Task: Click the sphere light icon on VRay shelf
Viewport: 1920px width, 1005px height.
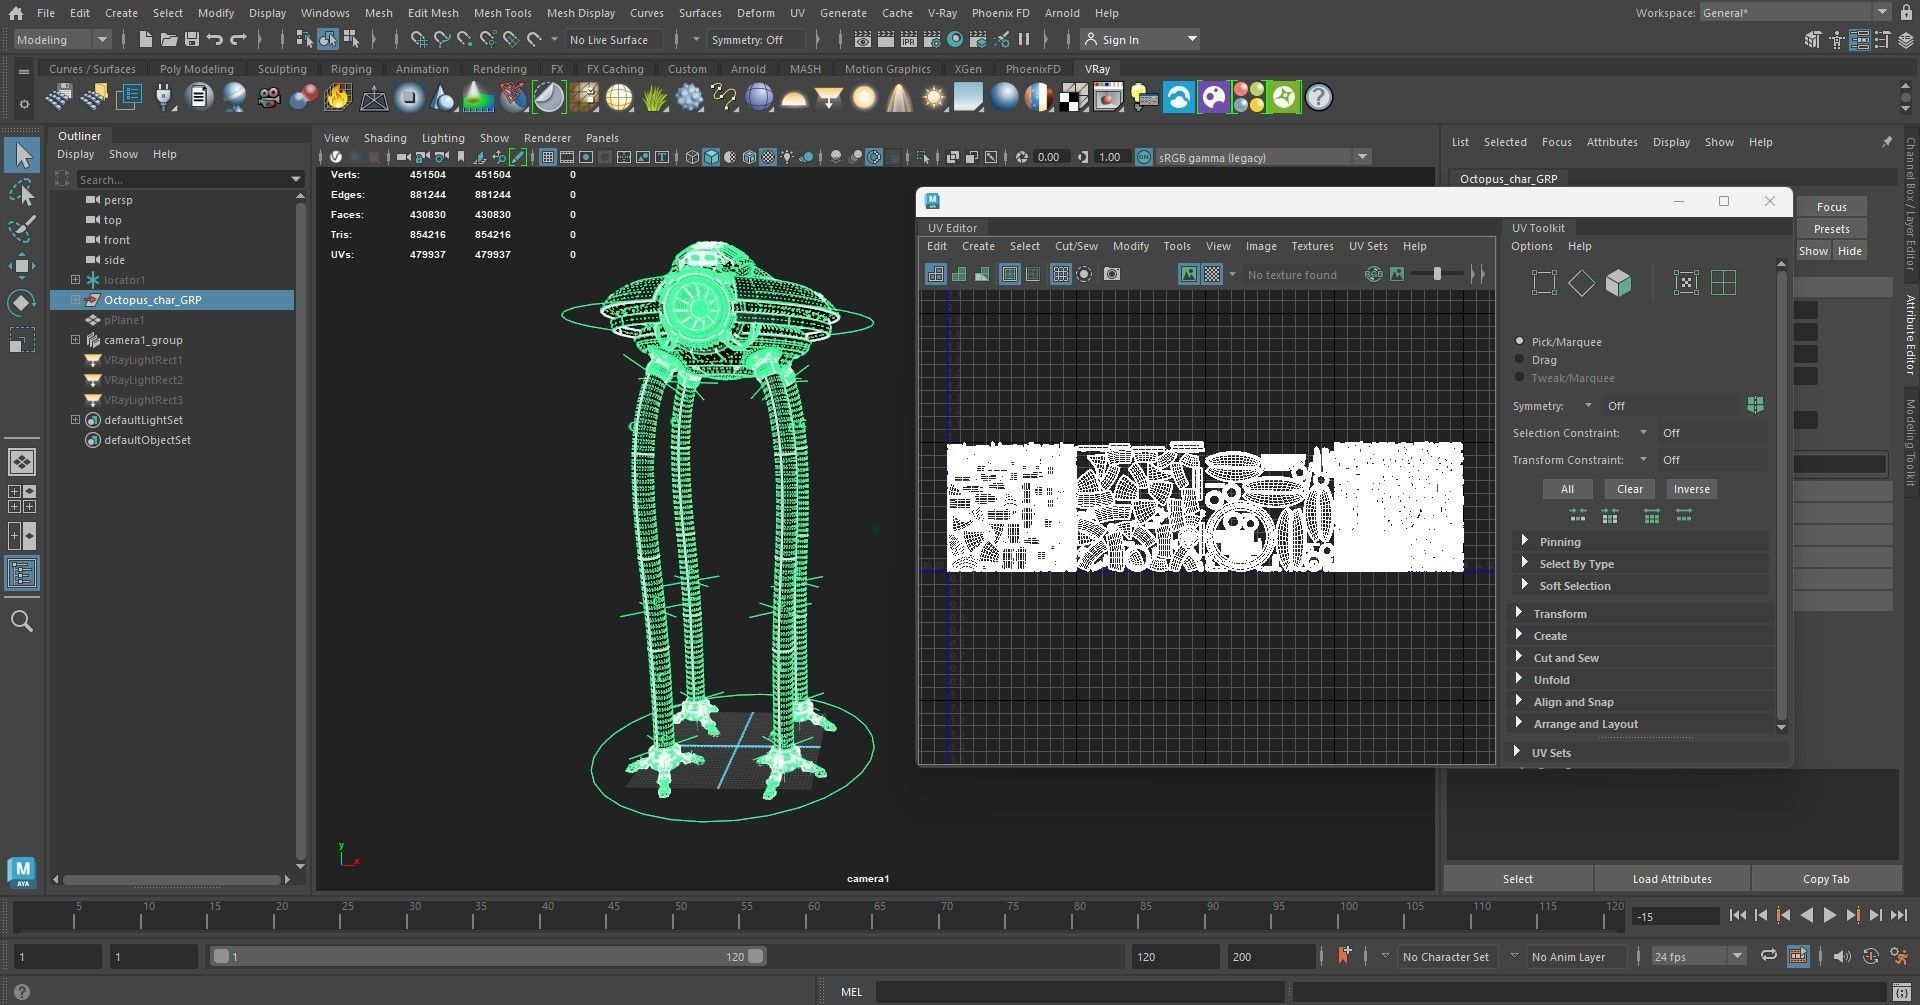Action: tap(864, 97)
